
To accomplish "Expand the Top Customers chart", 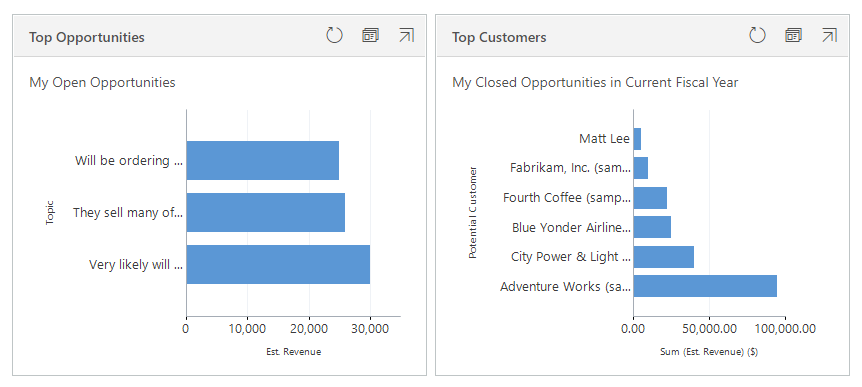I will tap(830, 36).
